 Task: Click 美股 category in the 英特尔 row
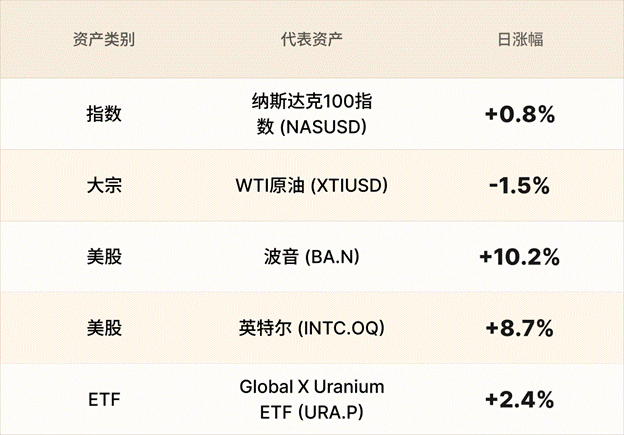point(104,328)
